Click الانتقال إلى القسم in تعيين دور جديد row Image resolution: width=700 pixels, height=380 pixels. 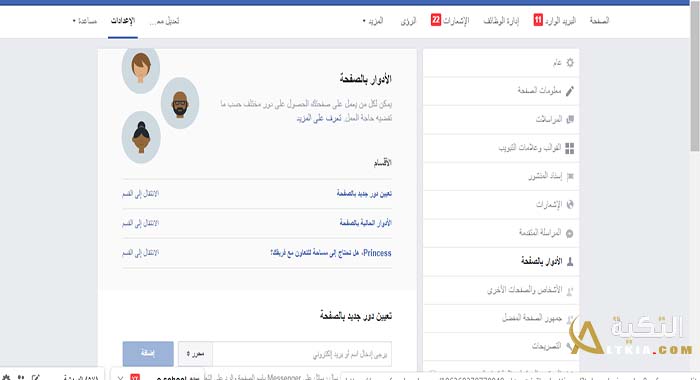tap(140, 193)
